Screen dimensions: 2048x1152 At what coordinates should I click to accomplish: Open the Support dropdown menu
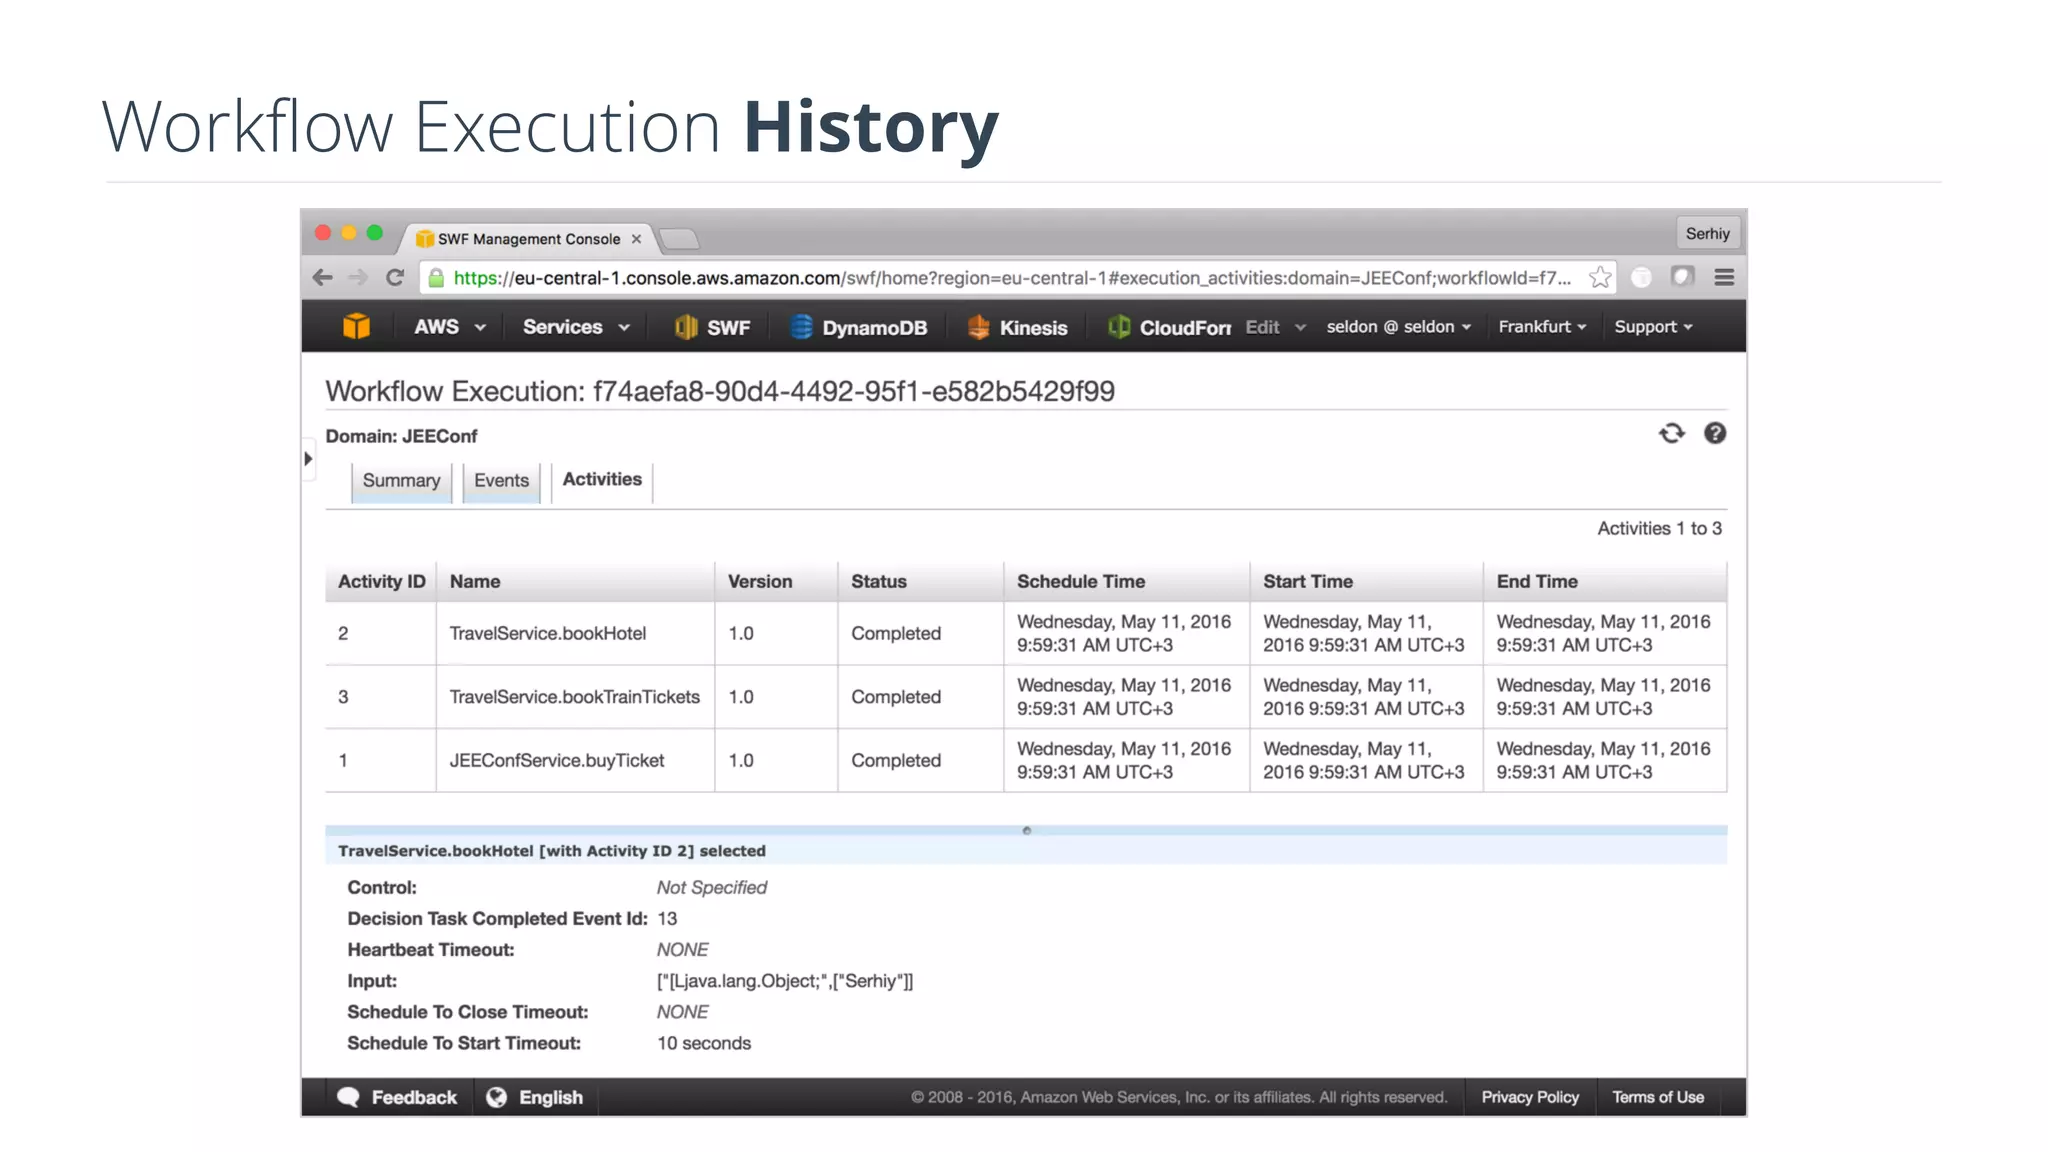click(1653, 327)
